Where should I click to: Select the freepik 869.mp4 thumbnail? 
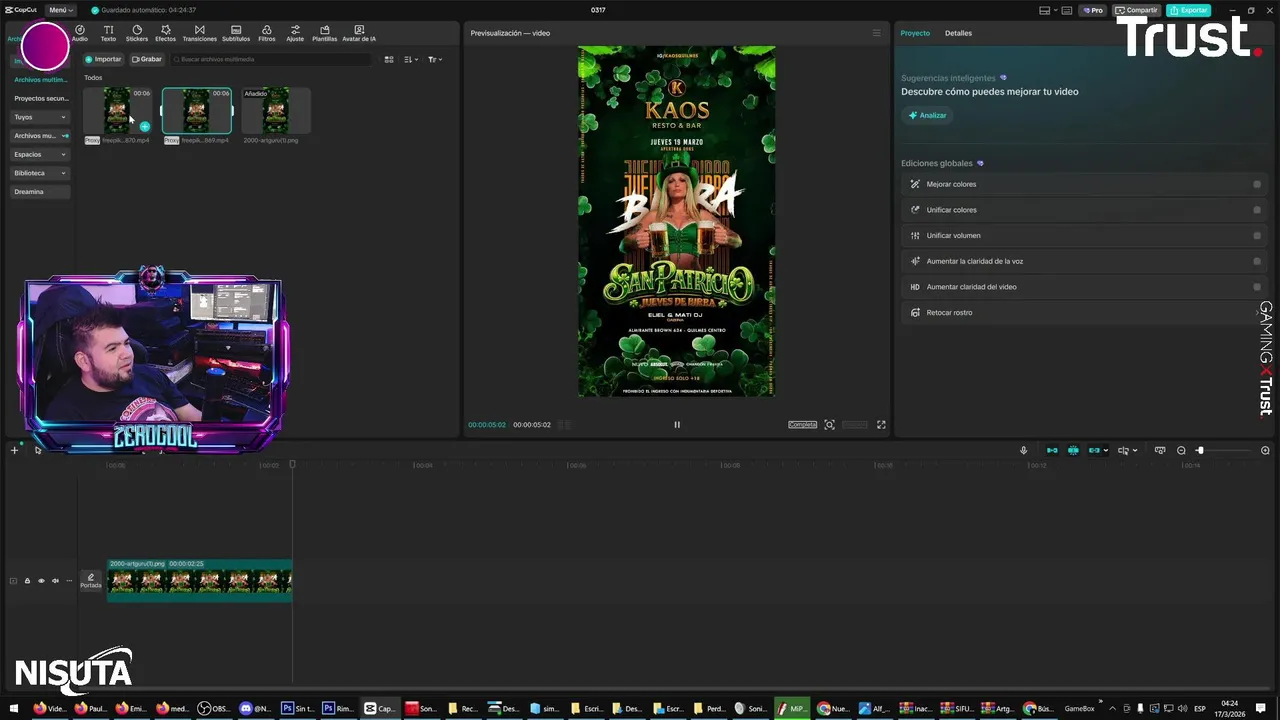coord(197,111)
